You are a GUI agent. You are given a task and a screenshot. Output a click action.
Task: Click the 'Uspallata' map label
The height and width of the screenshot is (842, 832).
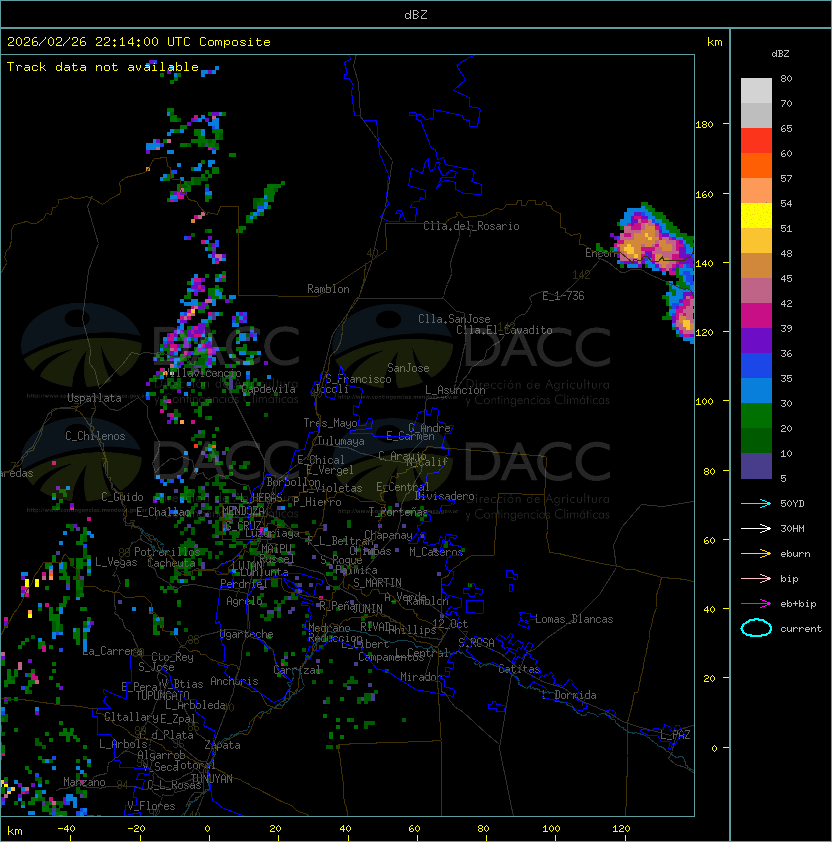[94, 398]
